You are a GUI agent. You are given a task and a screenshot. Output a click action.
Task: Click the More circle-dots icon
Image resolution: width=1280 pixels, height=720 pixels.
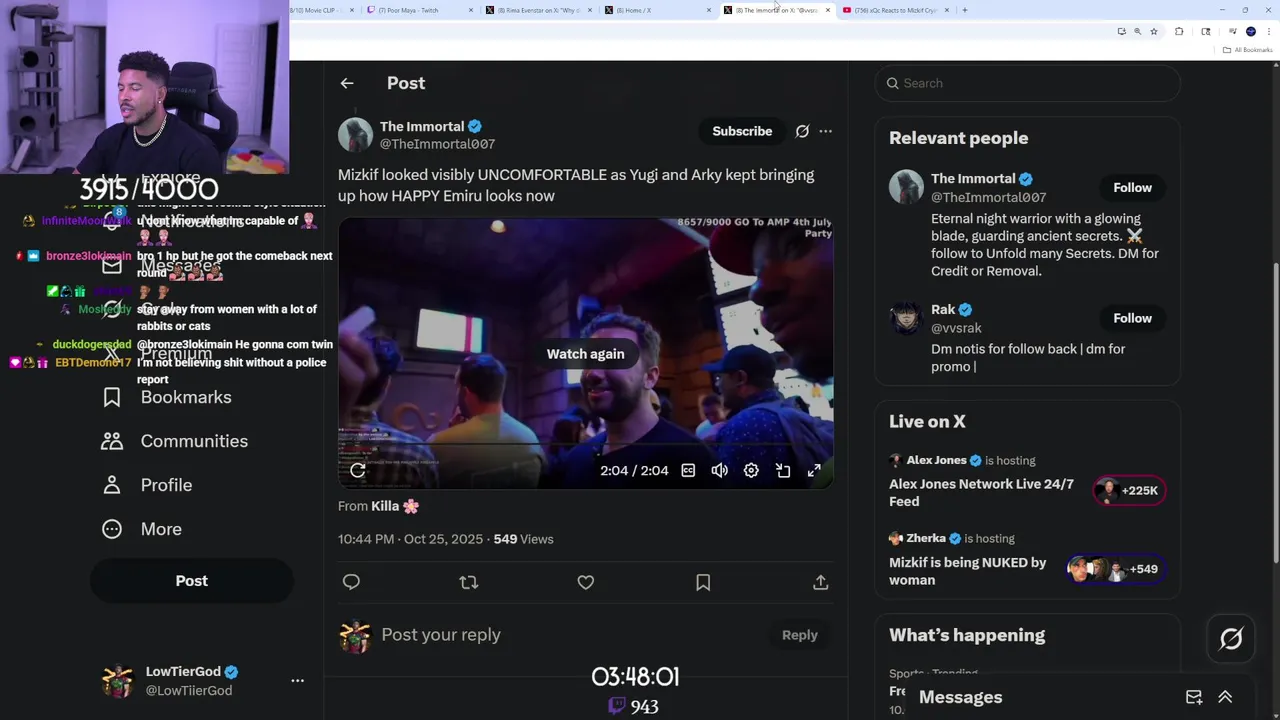(x=112, y=529)
